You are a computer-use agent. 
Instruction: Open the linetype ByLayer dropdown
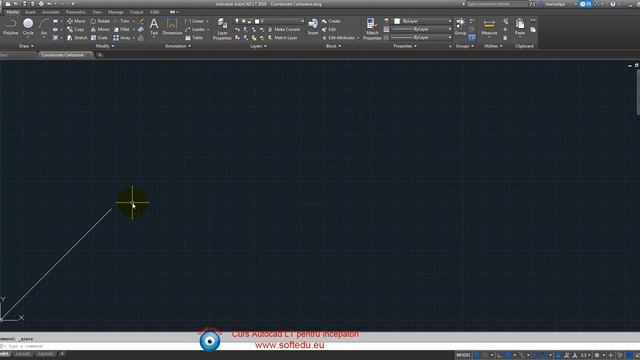click(x=422, y=38)
